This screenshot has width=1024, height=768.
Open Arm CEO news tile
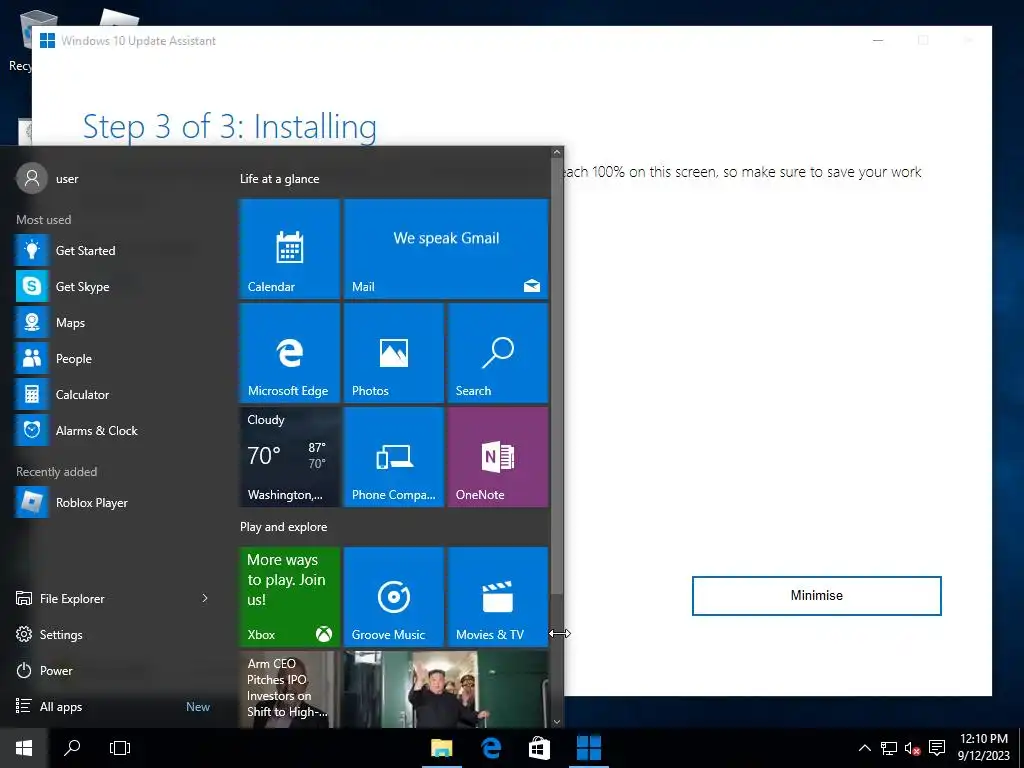[289, 689]
